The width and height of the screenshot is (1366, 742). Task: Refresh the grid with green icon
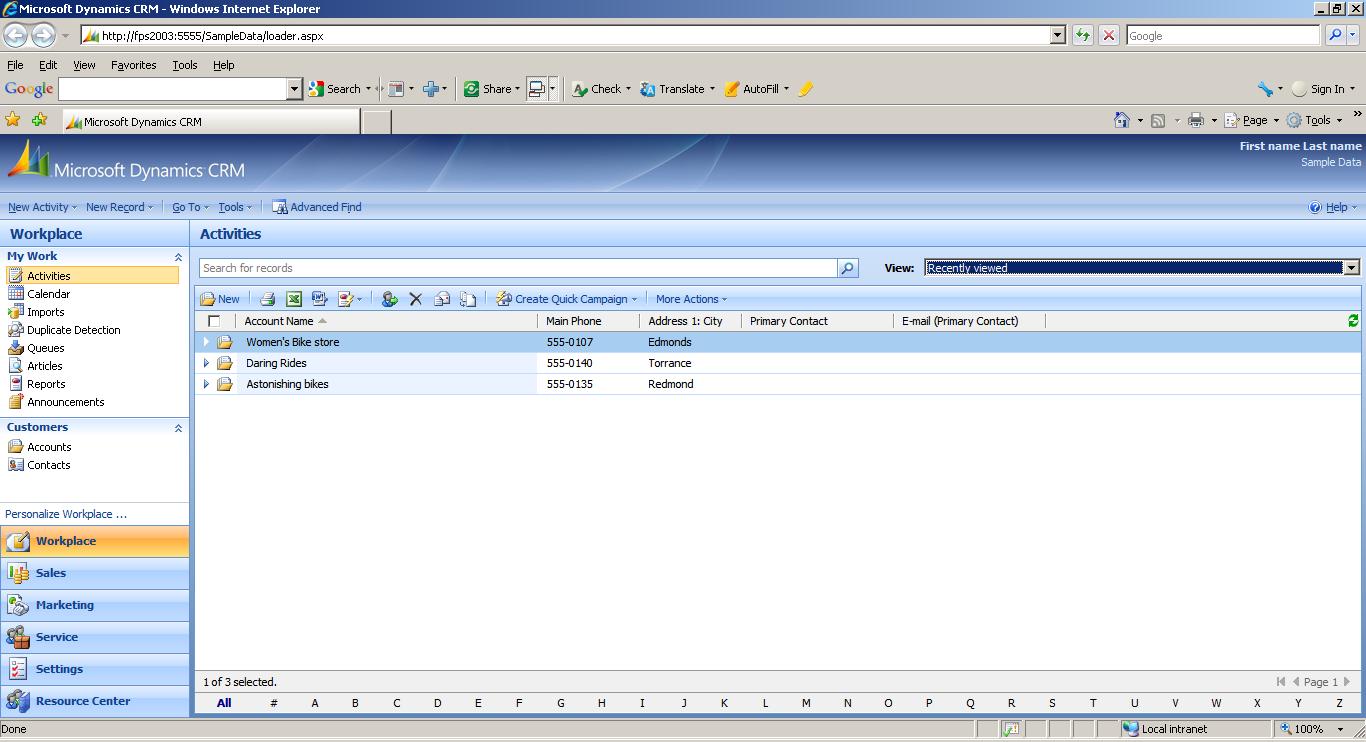pyautogui.click(x=1353, y=321)
